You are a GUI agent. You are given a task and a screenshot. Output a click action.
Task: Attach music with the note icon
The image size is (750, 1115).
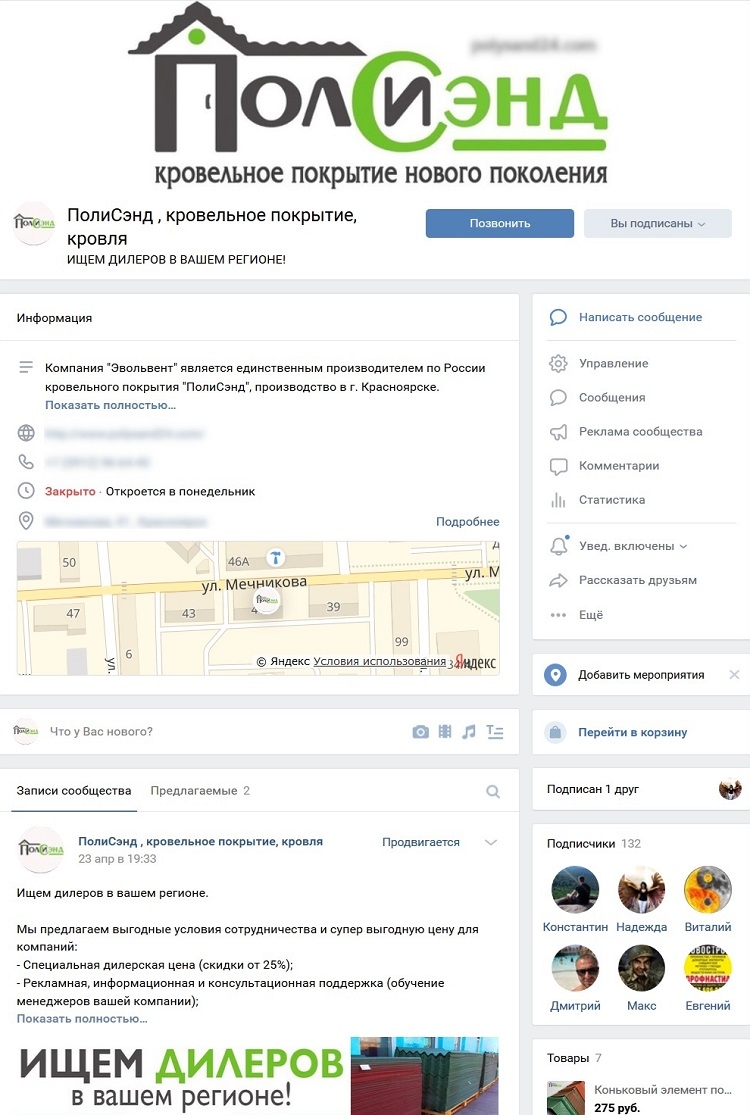(468, 731)
